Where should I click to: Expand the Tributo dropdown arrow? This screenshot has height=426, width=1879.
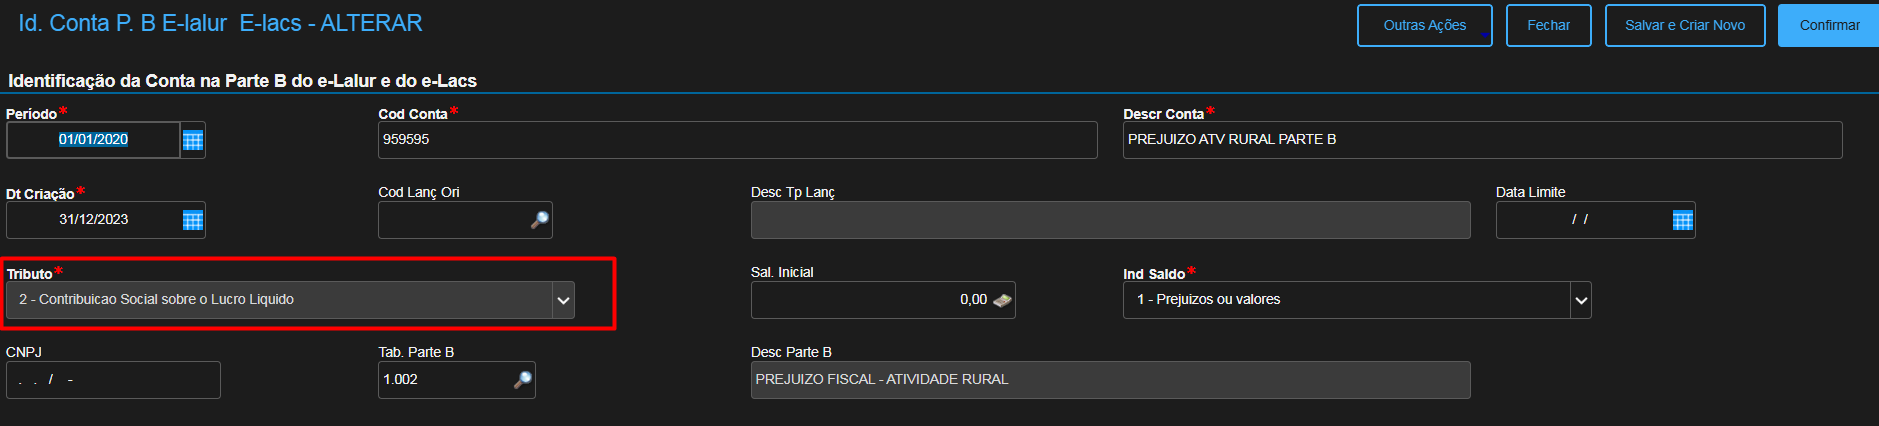click(x=564, y=300)
